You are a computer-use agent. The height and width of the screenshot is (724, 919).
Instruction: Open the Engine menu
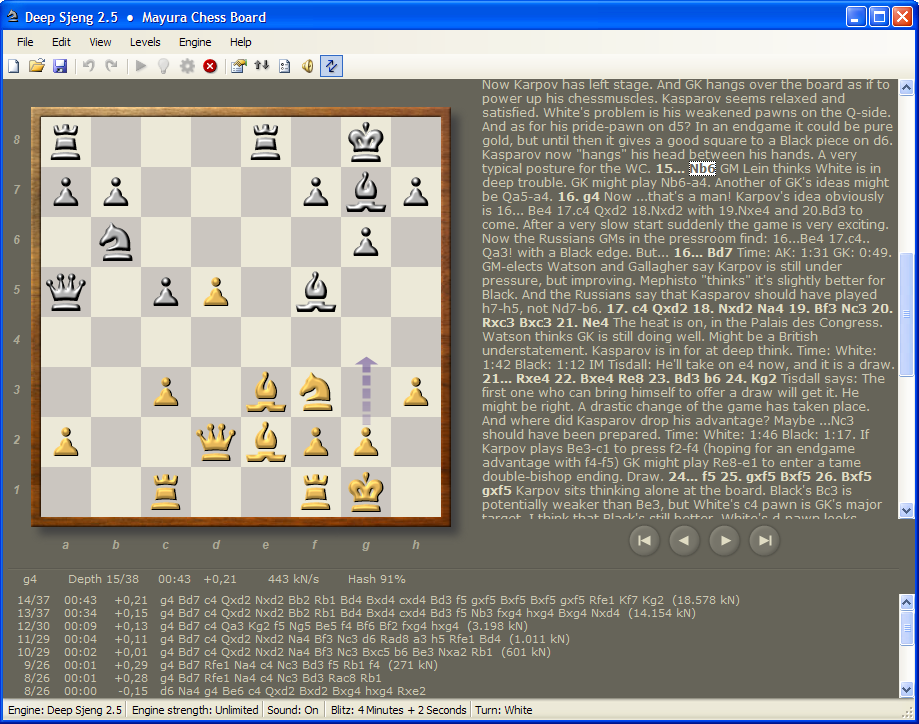click(x=195, y=42)
